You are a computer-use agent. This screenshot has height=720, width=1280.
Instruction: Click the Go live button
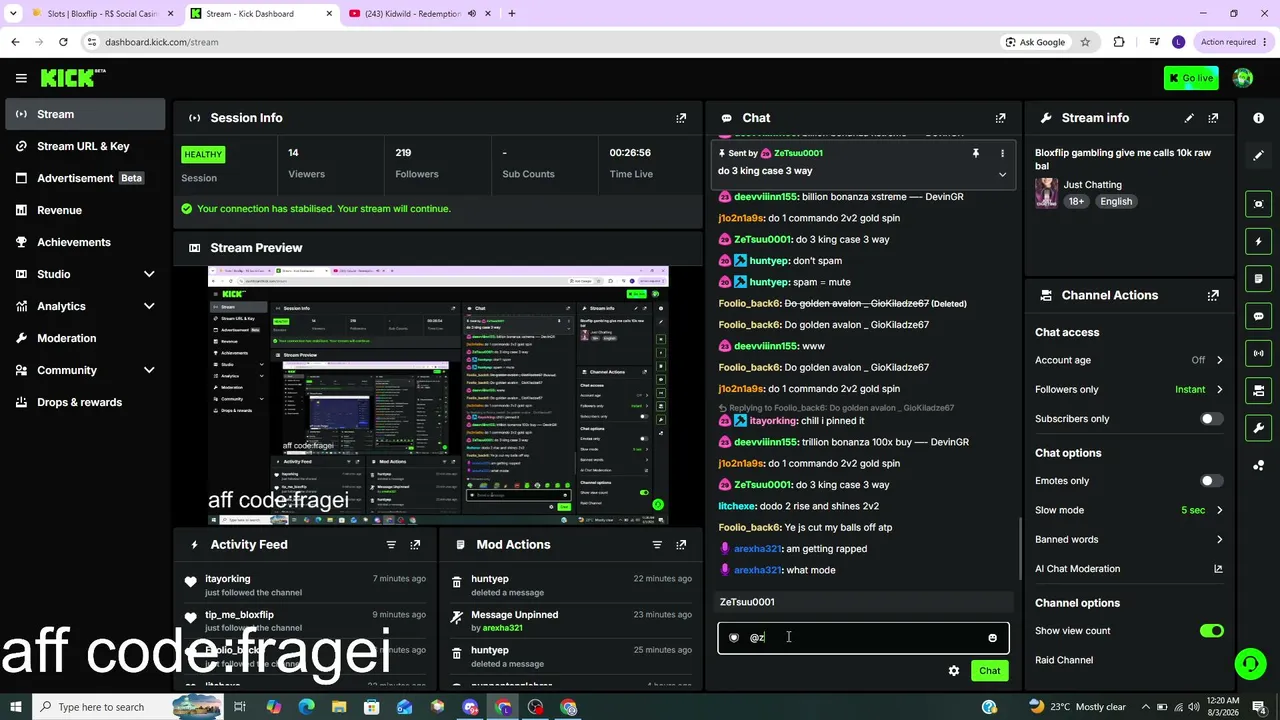(1191, 78)
